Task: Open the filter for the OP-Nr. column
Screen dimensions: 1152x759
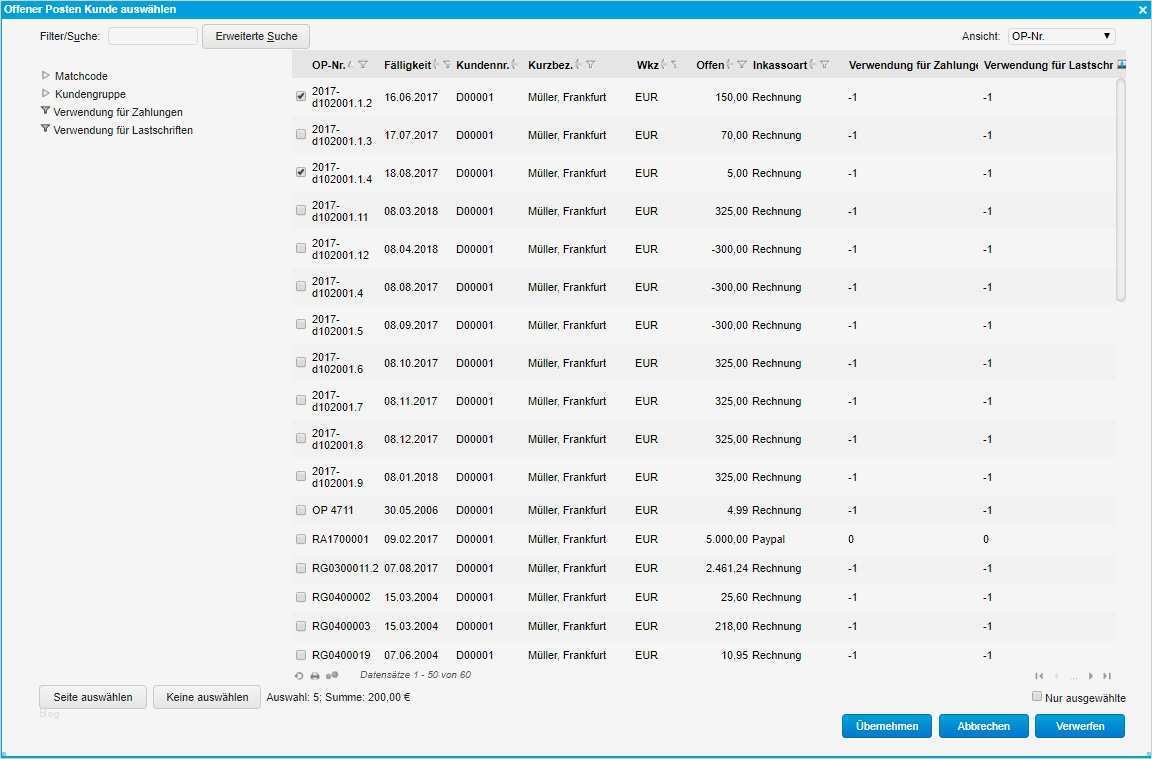Action: tap(362, 65)
